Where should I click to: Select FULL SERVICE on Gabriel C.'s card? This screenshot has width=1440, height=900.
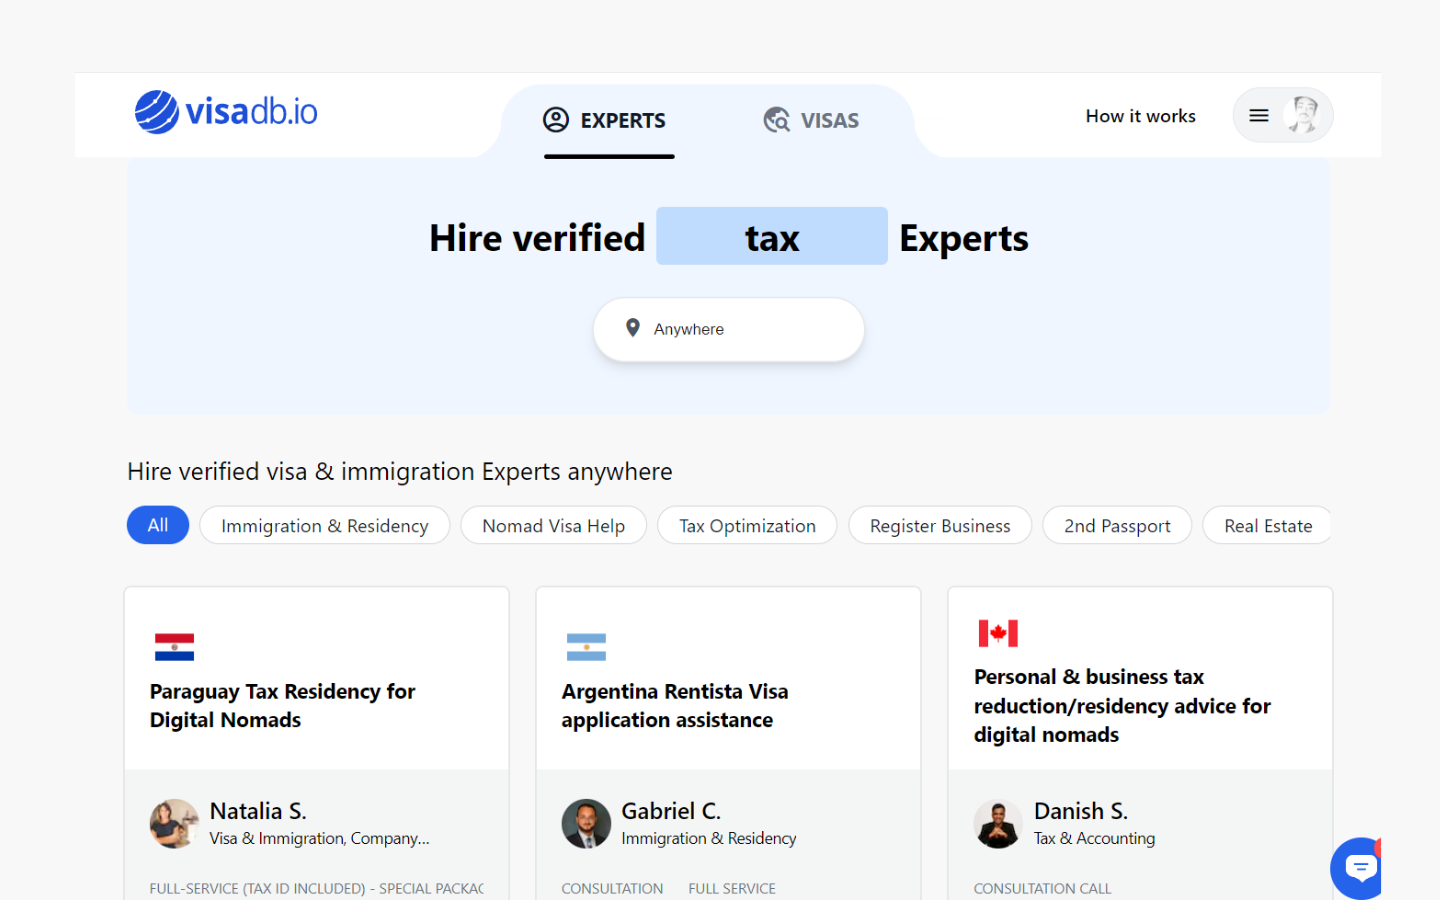point(732,888)
